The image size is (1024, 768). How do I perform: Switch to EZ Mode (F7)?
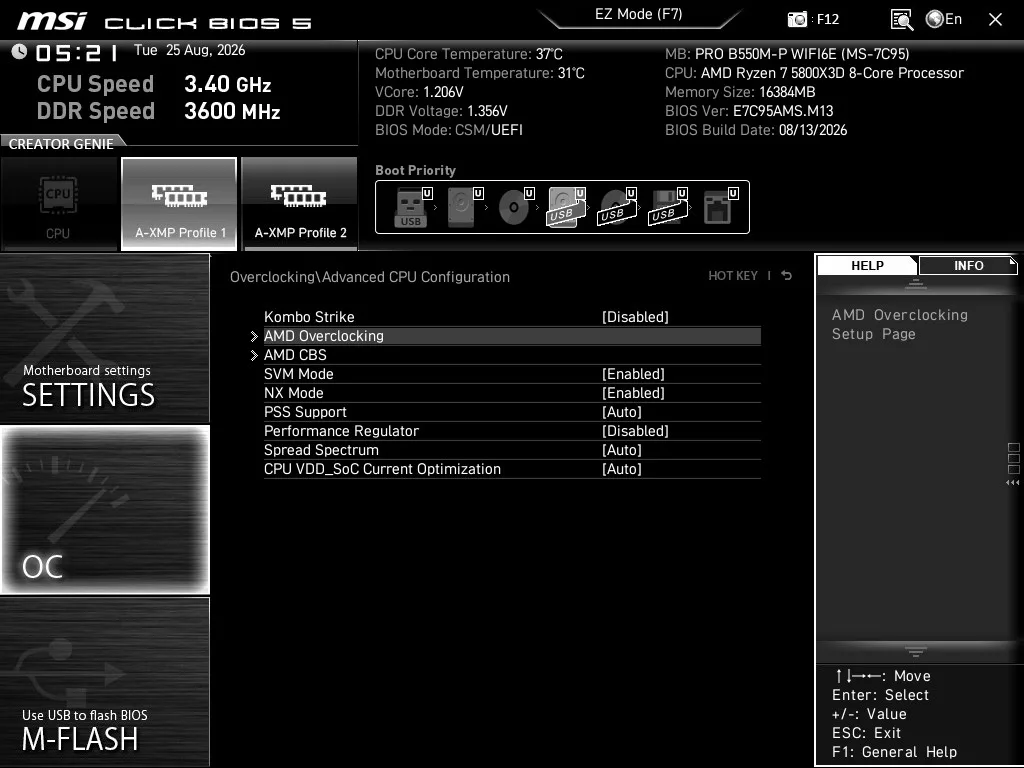point(639,14)
